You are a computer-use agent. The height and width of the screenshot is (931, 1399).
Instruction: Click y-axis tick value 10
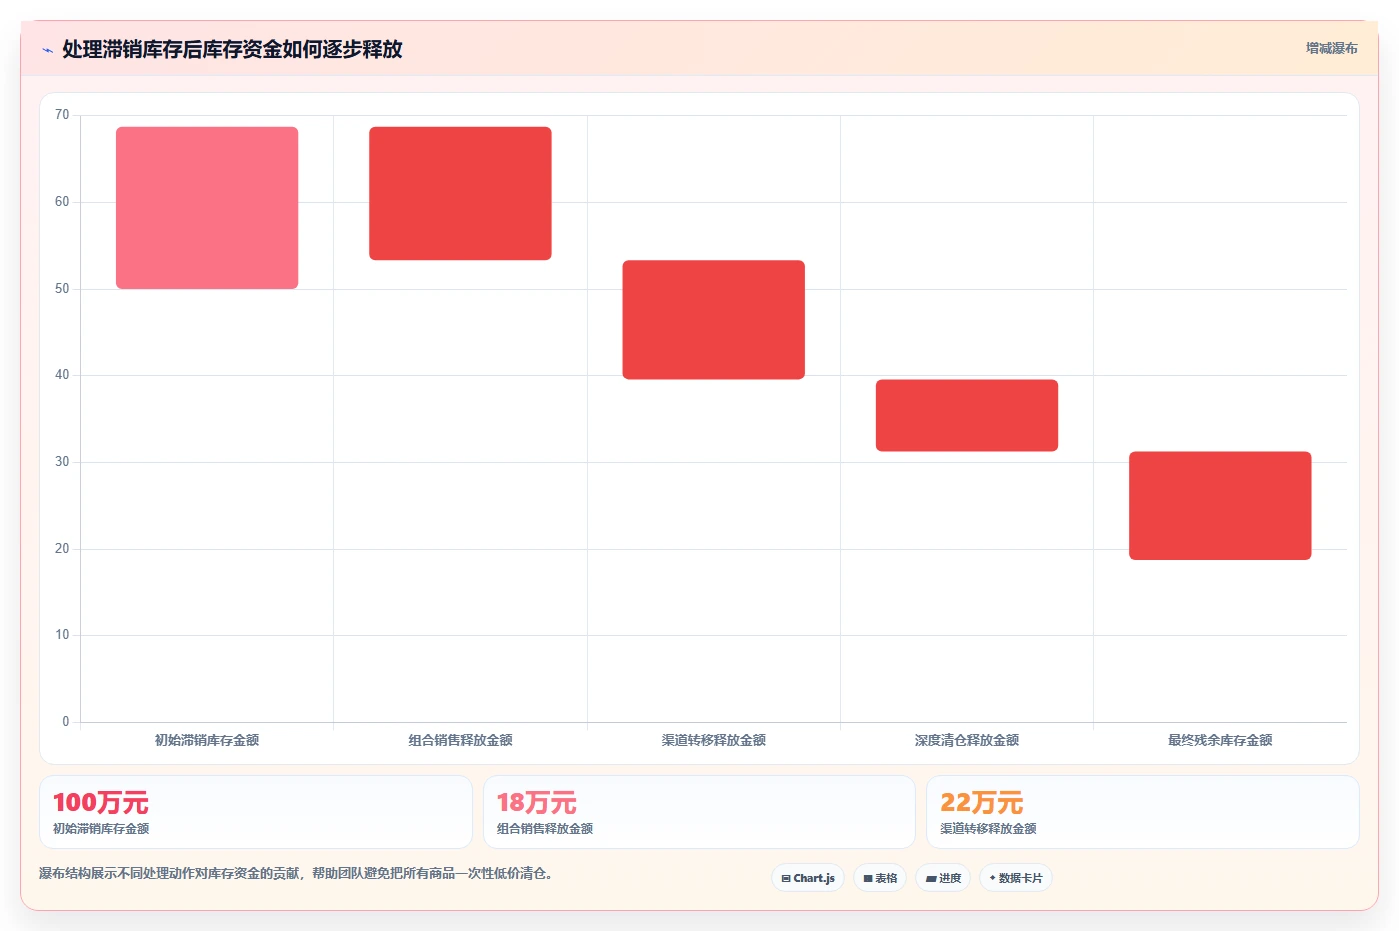click(x=62, y=635)
